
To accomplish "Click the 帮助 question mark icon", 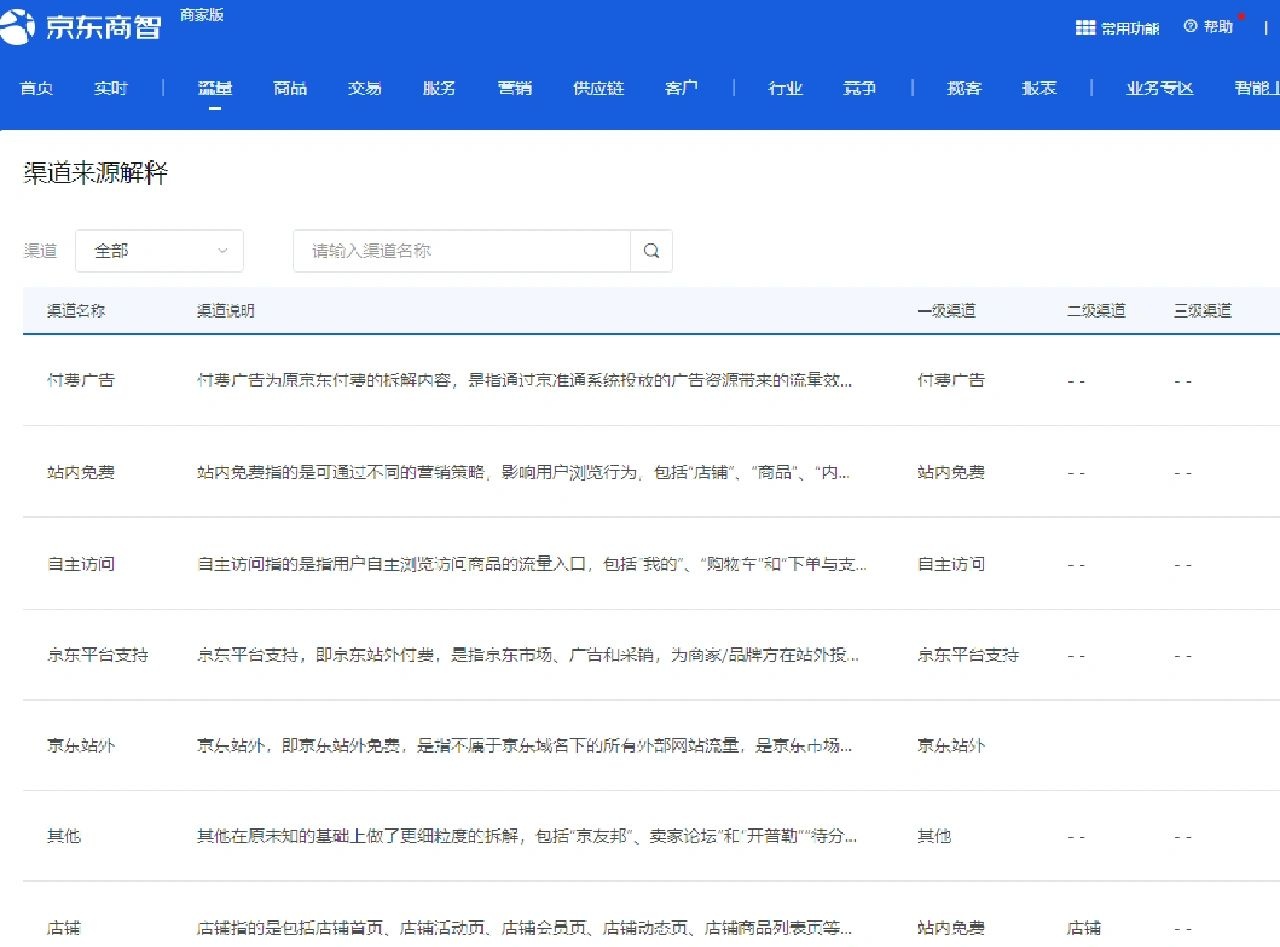I will point(1190,26).
